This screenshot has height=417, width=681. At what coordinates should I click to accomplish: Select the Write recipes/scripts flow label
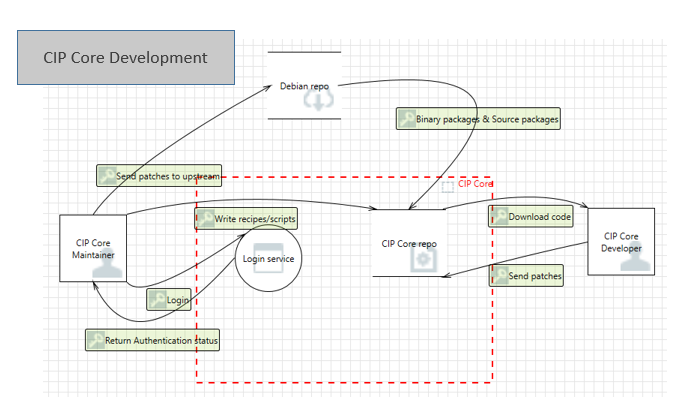coord(246,218)
